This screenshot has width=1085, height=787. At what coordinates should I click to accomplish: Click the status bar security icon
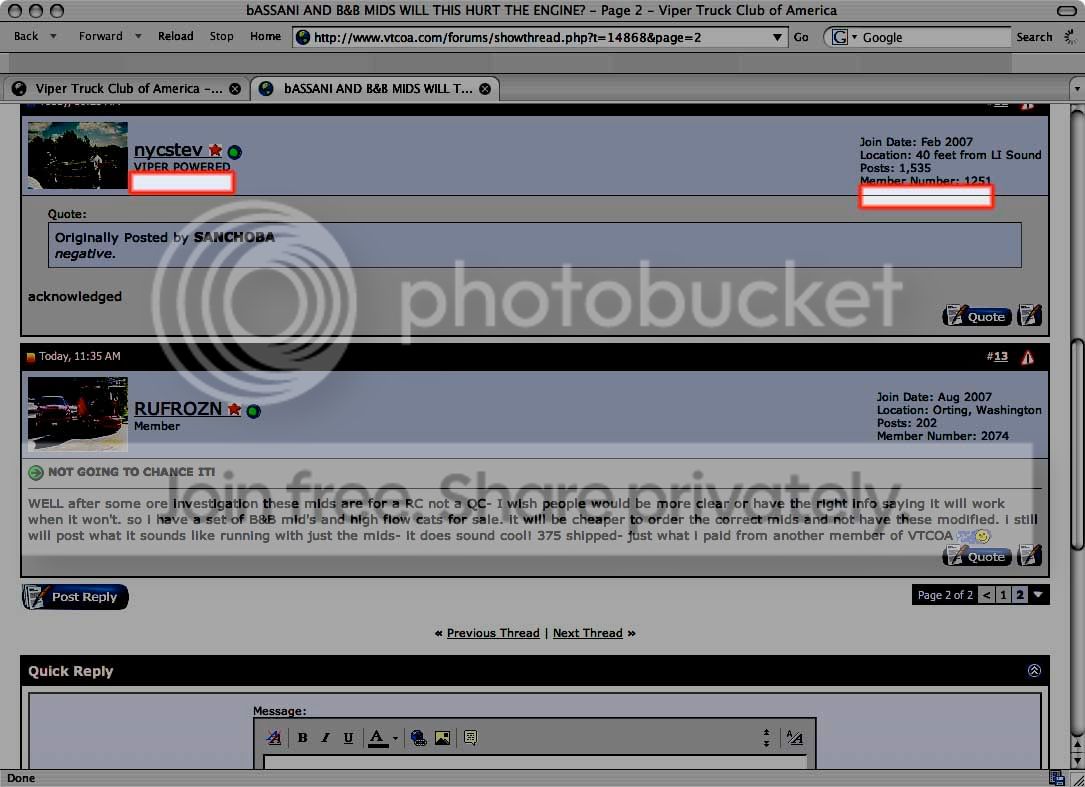tap(1056, 778)
